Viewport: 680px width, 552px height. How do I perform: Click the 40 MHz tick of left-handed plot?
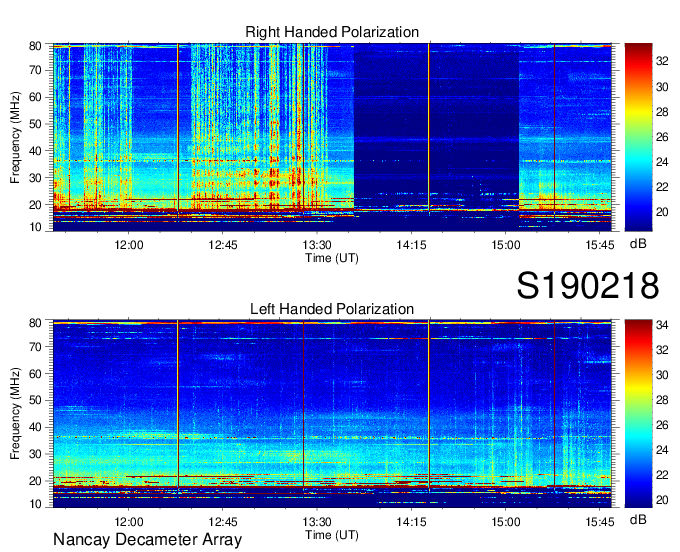(x=35, y=427)
